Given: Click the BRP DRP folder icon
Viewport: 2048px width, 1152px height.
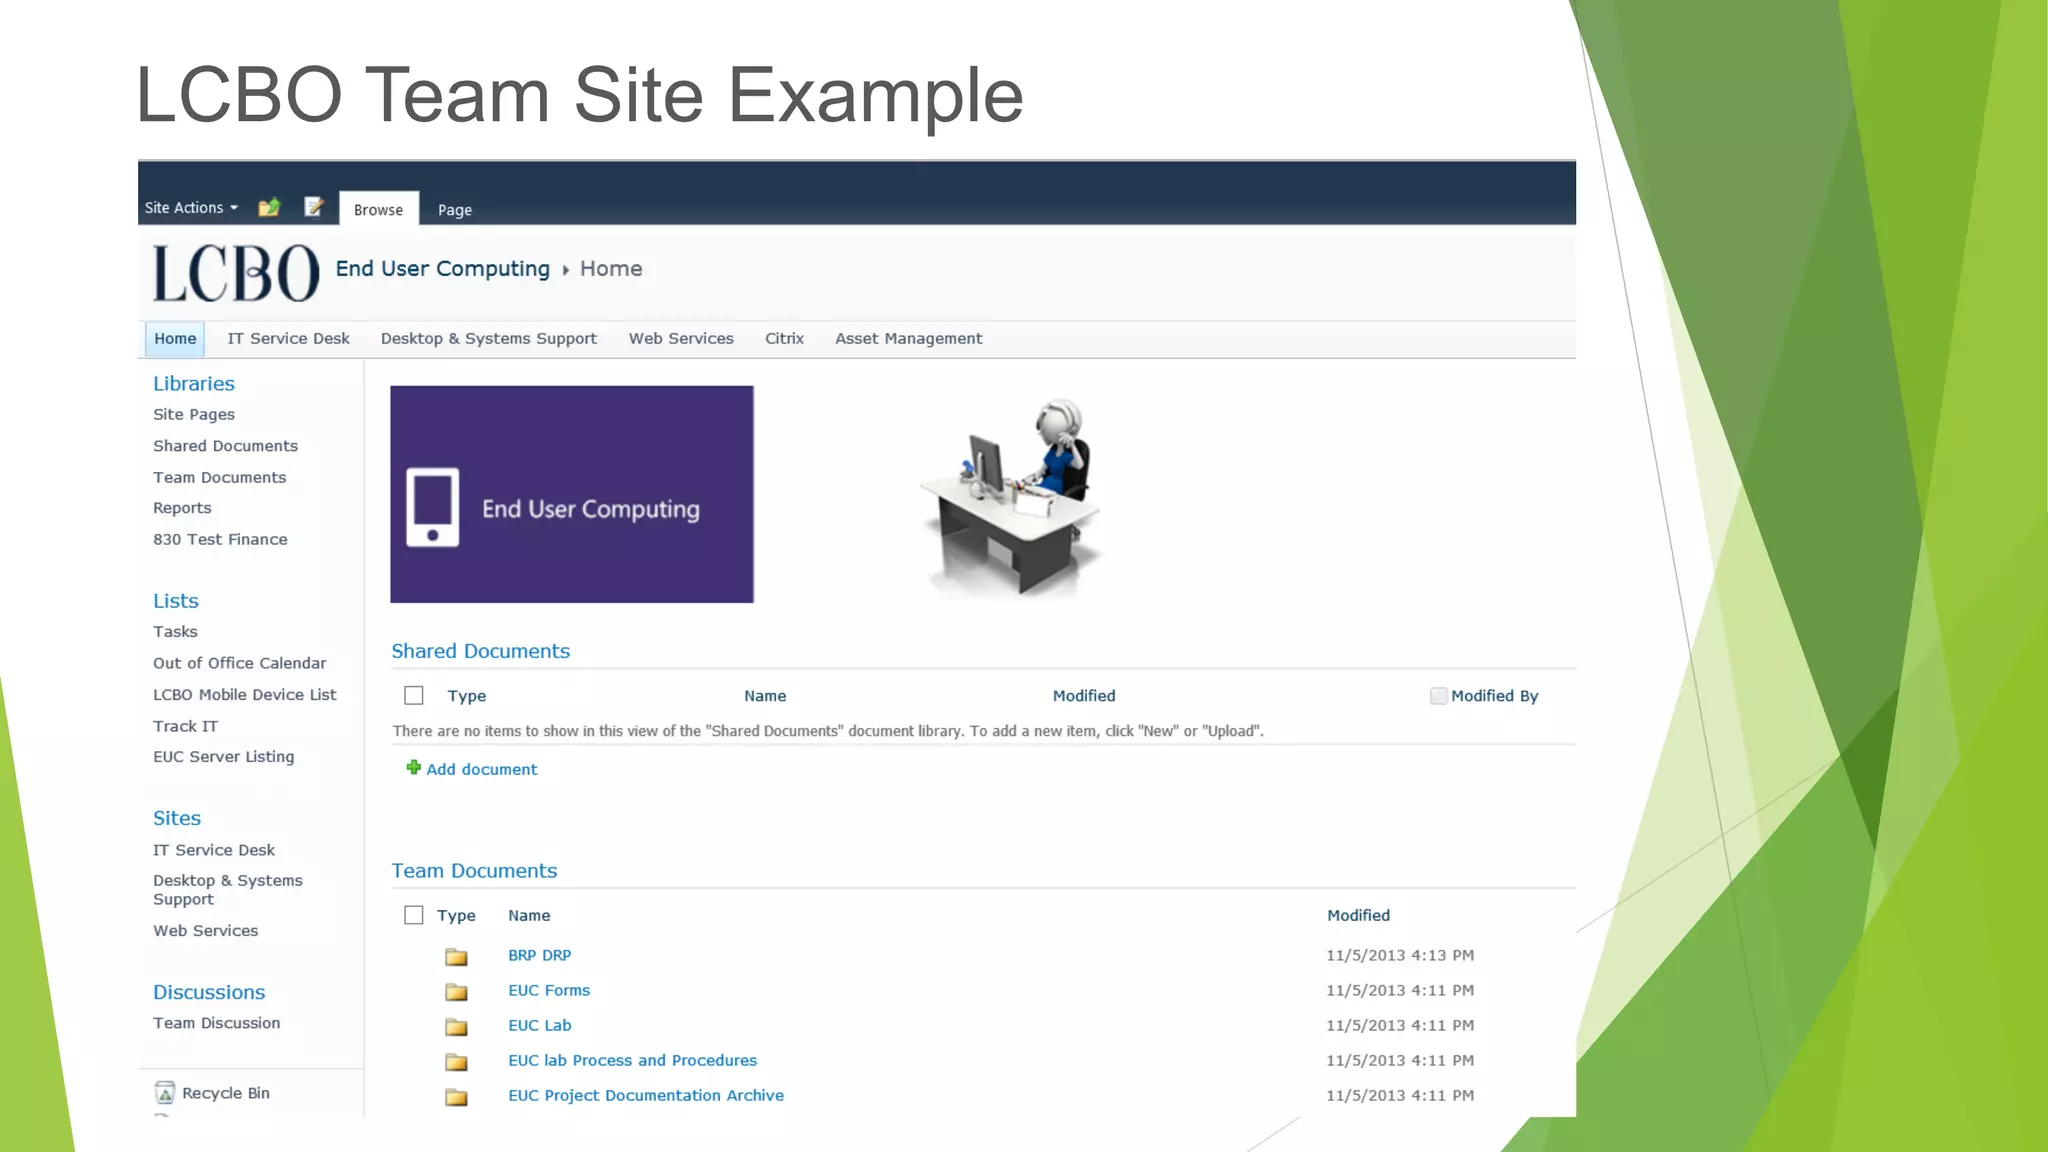Looking at the screenshot, I should pyautogui.click(x=456, y=957).
